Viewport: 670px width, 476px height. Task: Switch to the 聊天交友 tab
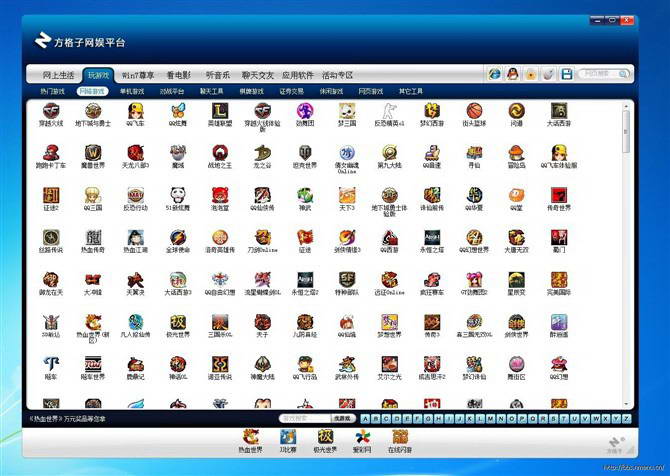pyautogui.click(x=258, y=75)
